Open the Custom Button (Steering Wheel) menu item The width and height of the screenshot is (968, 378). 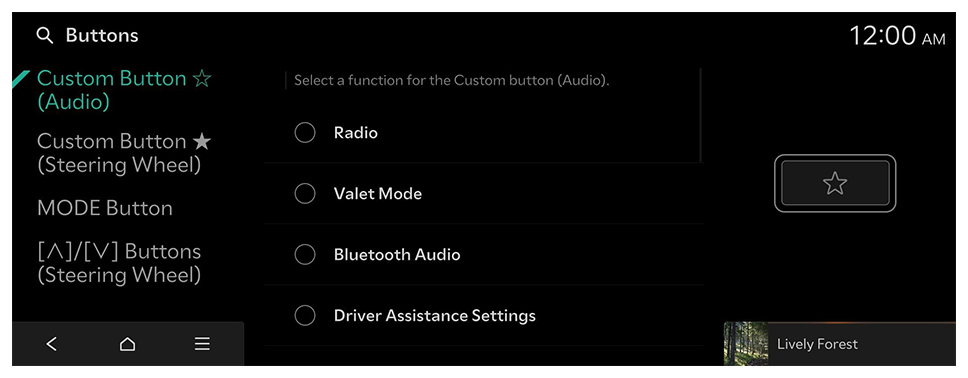[x=124, y=153]
